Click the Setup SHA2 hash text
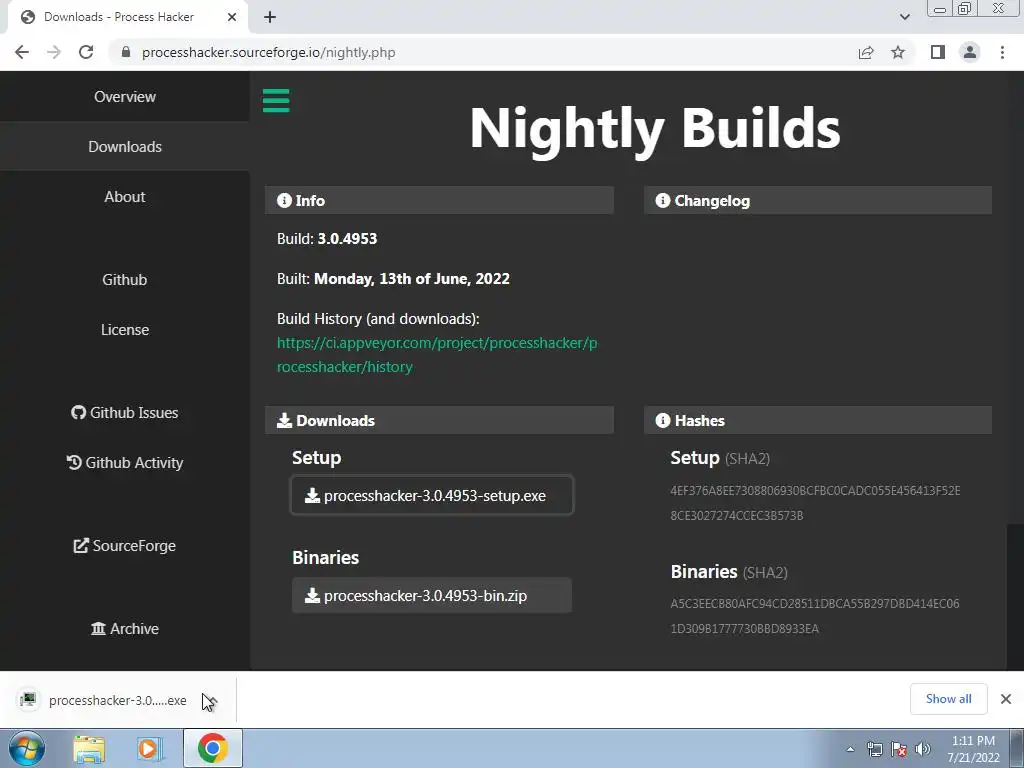1024x768 pixels. coord(815,503)
